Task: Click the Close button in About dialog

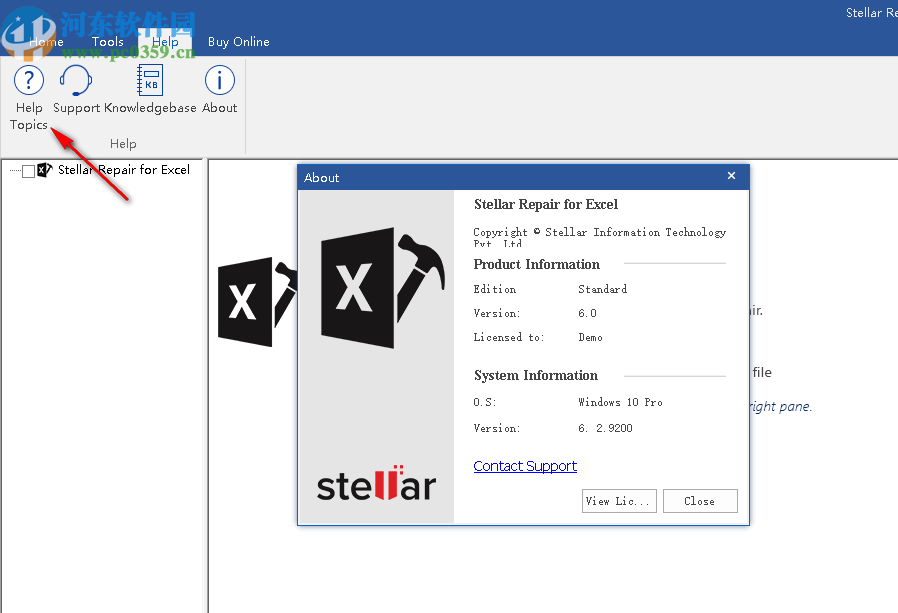Action: [x=700, y=501]
